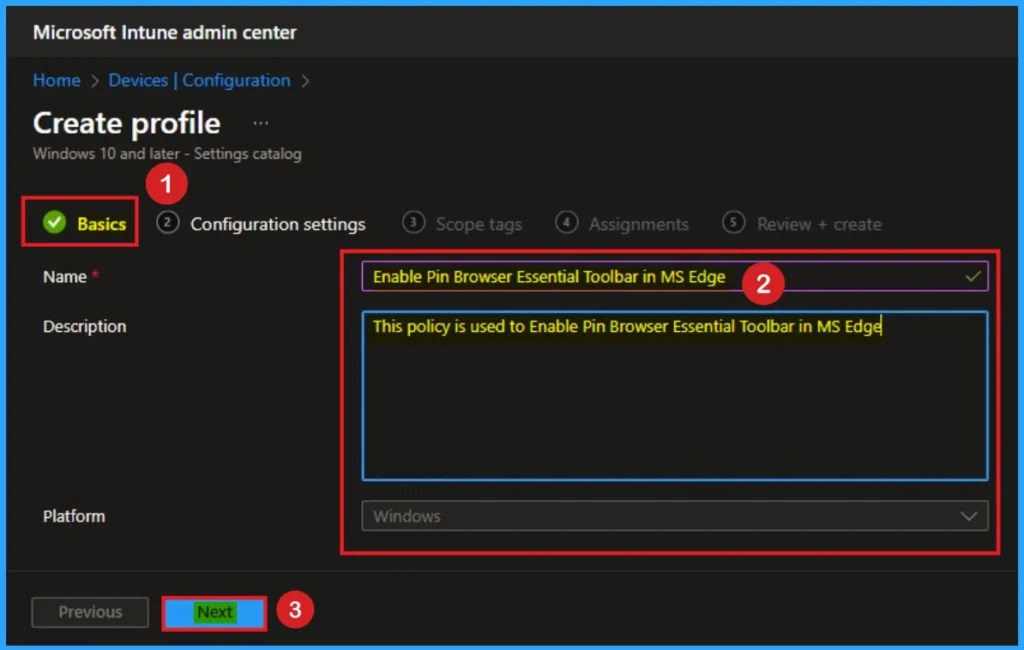Viewport: 1024px width, 650px height.
Task: Click the Previous button
Action: click(90, 612)
